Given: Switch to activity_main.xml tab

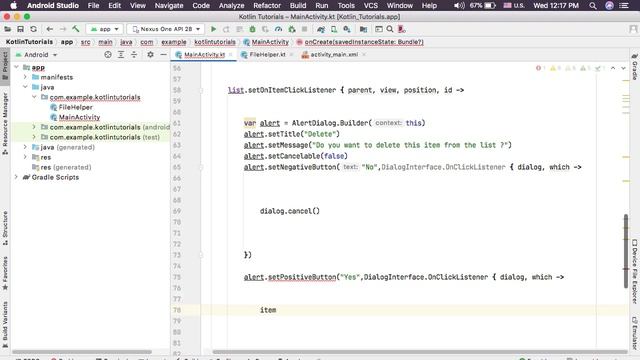Looking at the screenshot, I should 334,55.
